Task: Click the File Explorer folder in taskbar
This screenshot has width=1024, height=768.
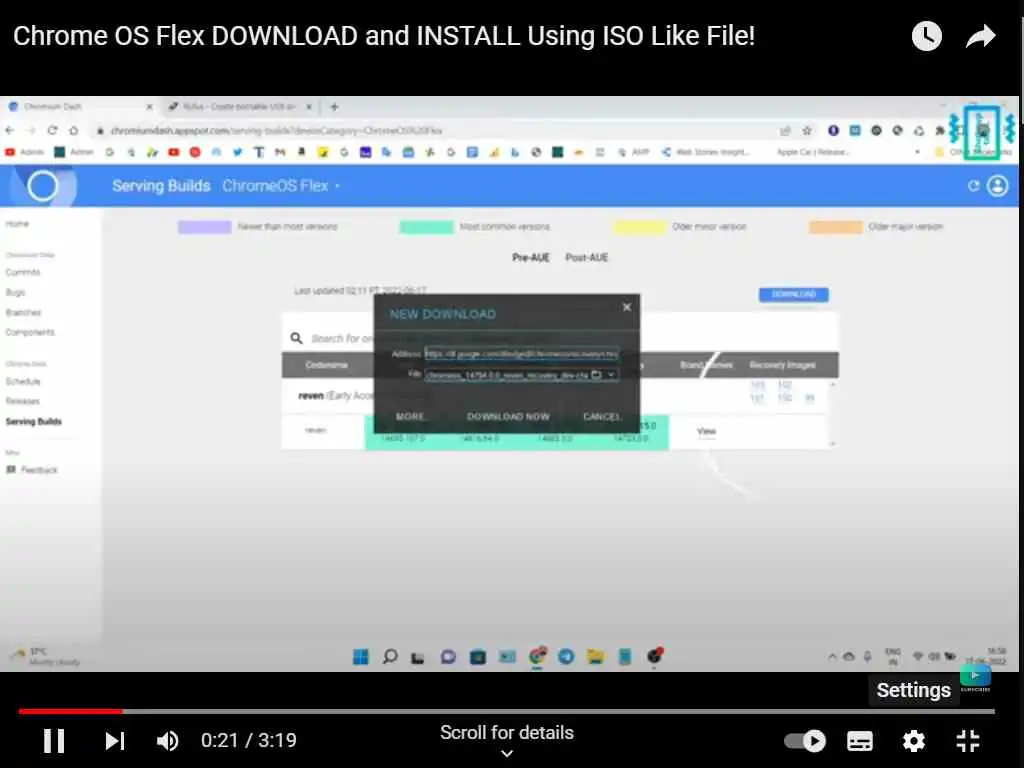Action: tap(595, 656)
